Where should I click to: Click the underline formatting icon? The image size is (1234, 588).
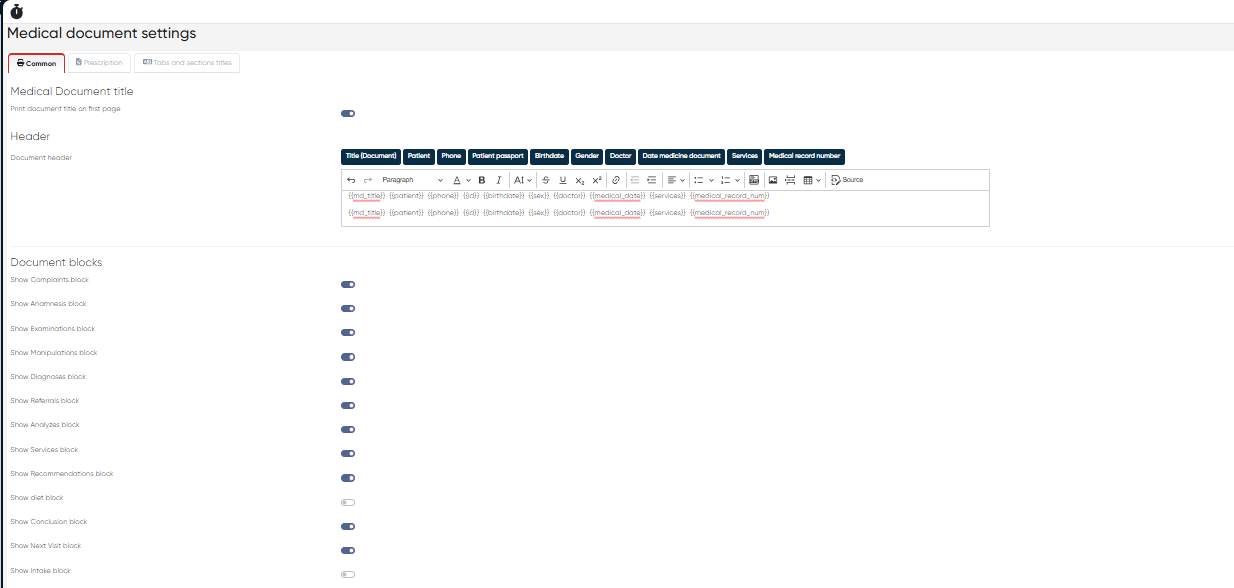point(563,180)
